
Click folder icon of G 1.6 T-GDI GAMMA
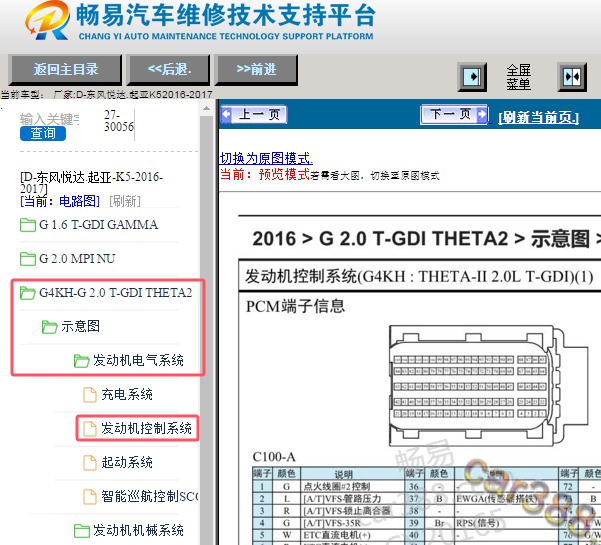[x=28, y=225]
